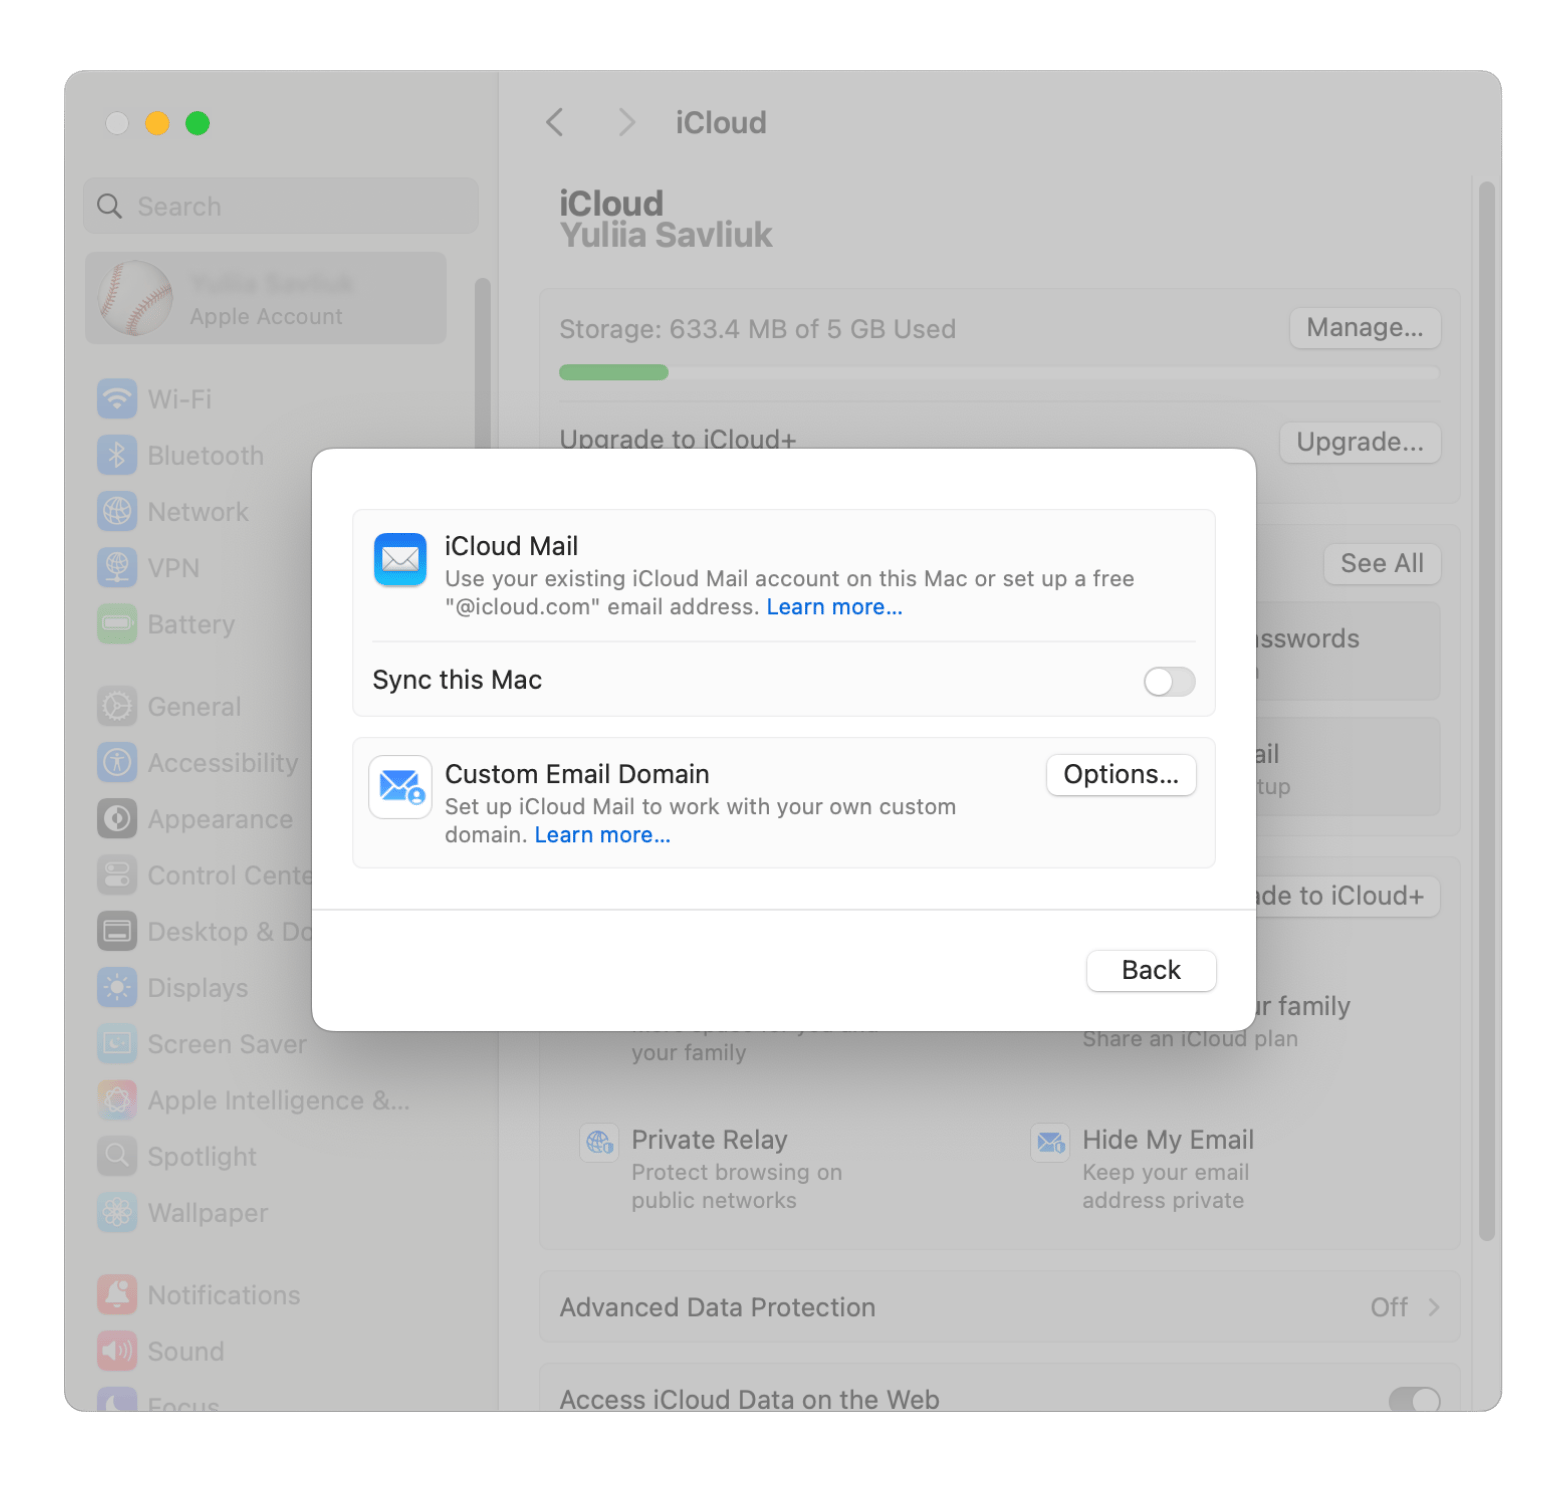
Task: Click the Hide My Email icon
Action: pyautogui.click(x=1050, y=1142)
